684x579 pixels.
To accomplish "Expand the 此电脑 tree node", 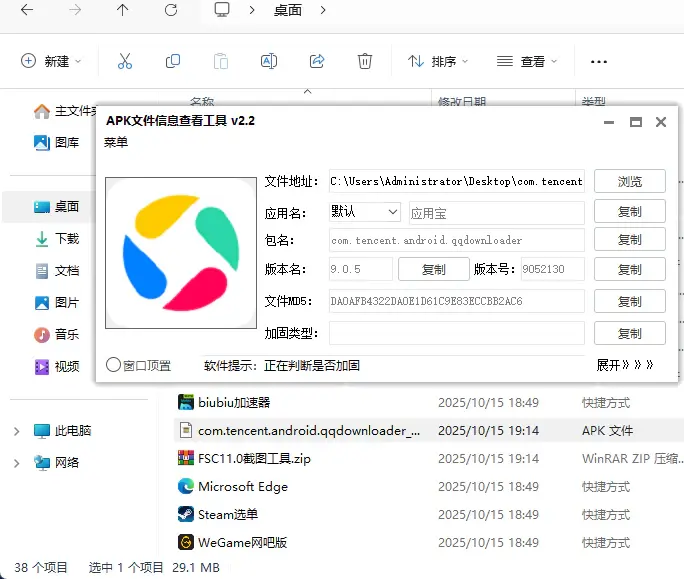I will tap(16, 431).
